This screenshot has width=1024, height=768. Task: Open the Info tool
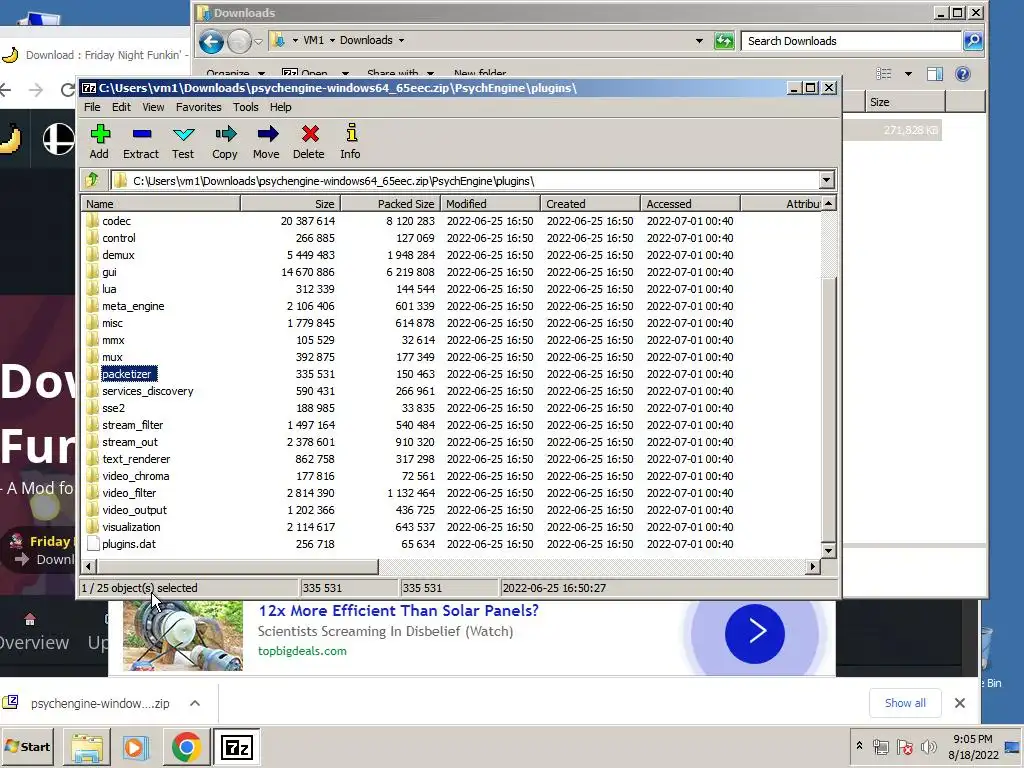click(x=351, y=142)
